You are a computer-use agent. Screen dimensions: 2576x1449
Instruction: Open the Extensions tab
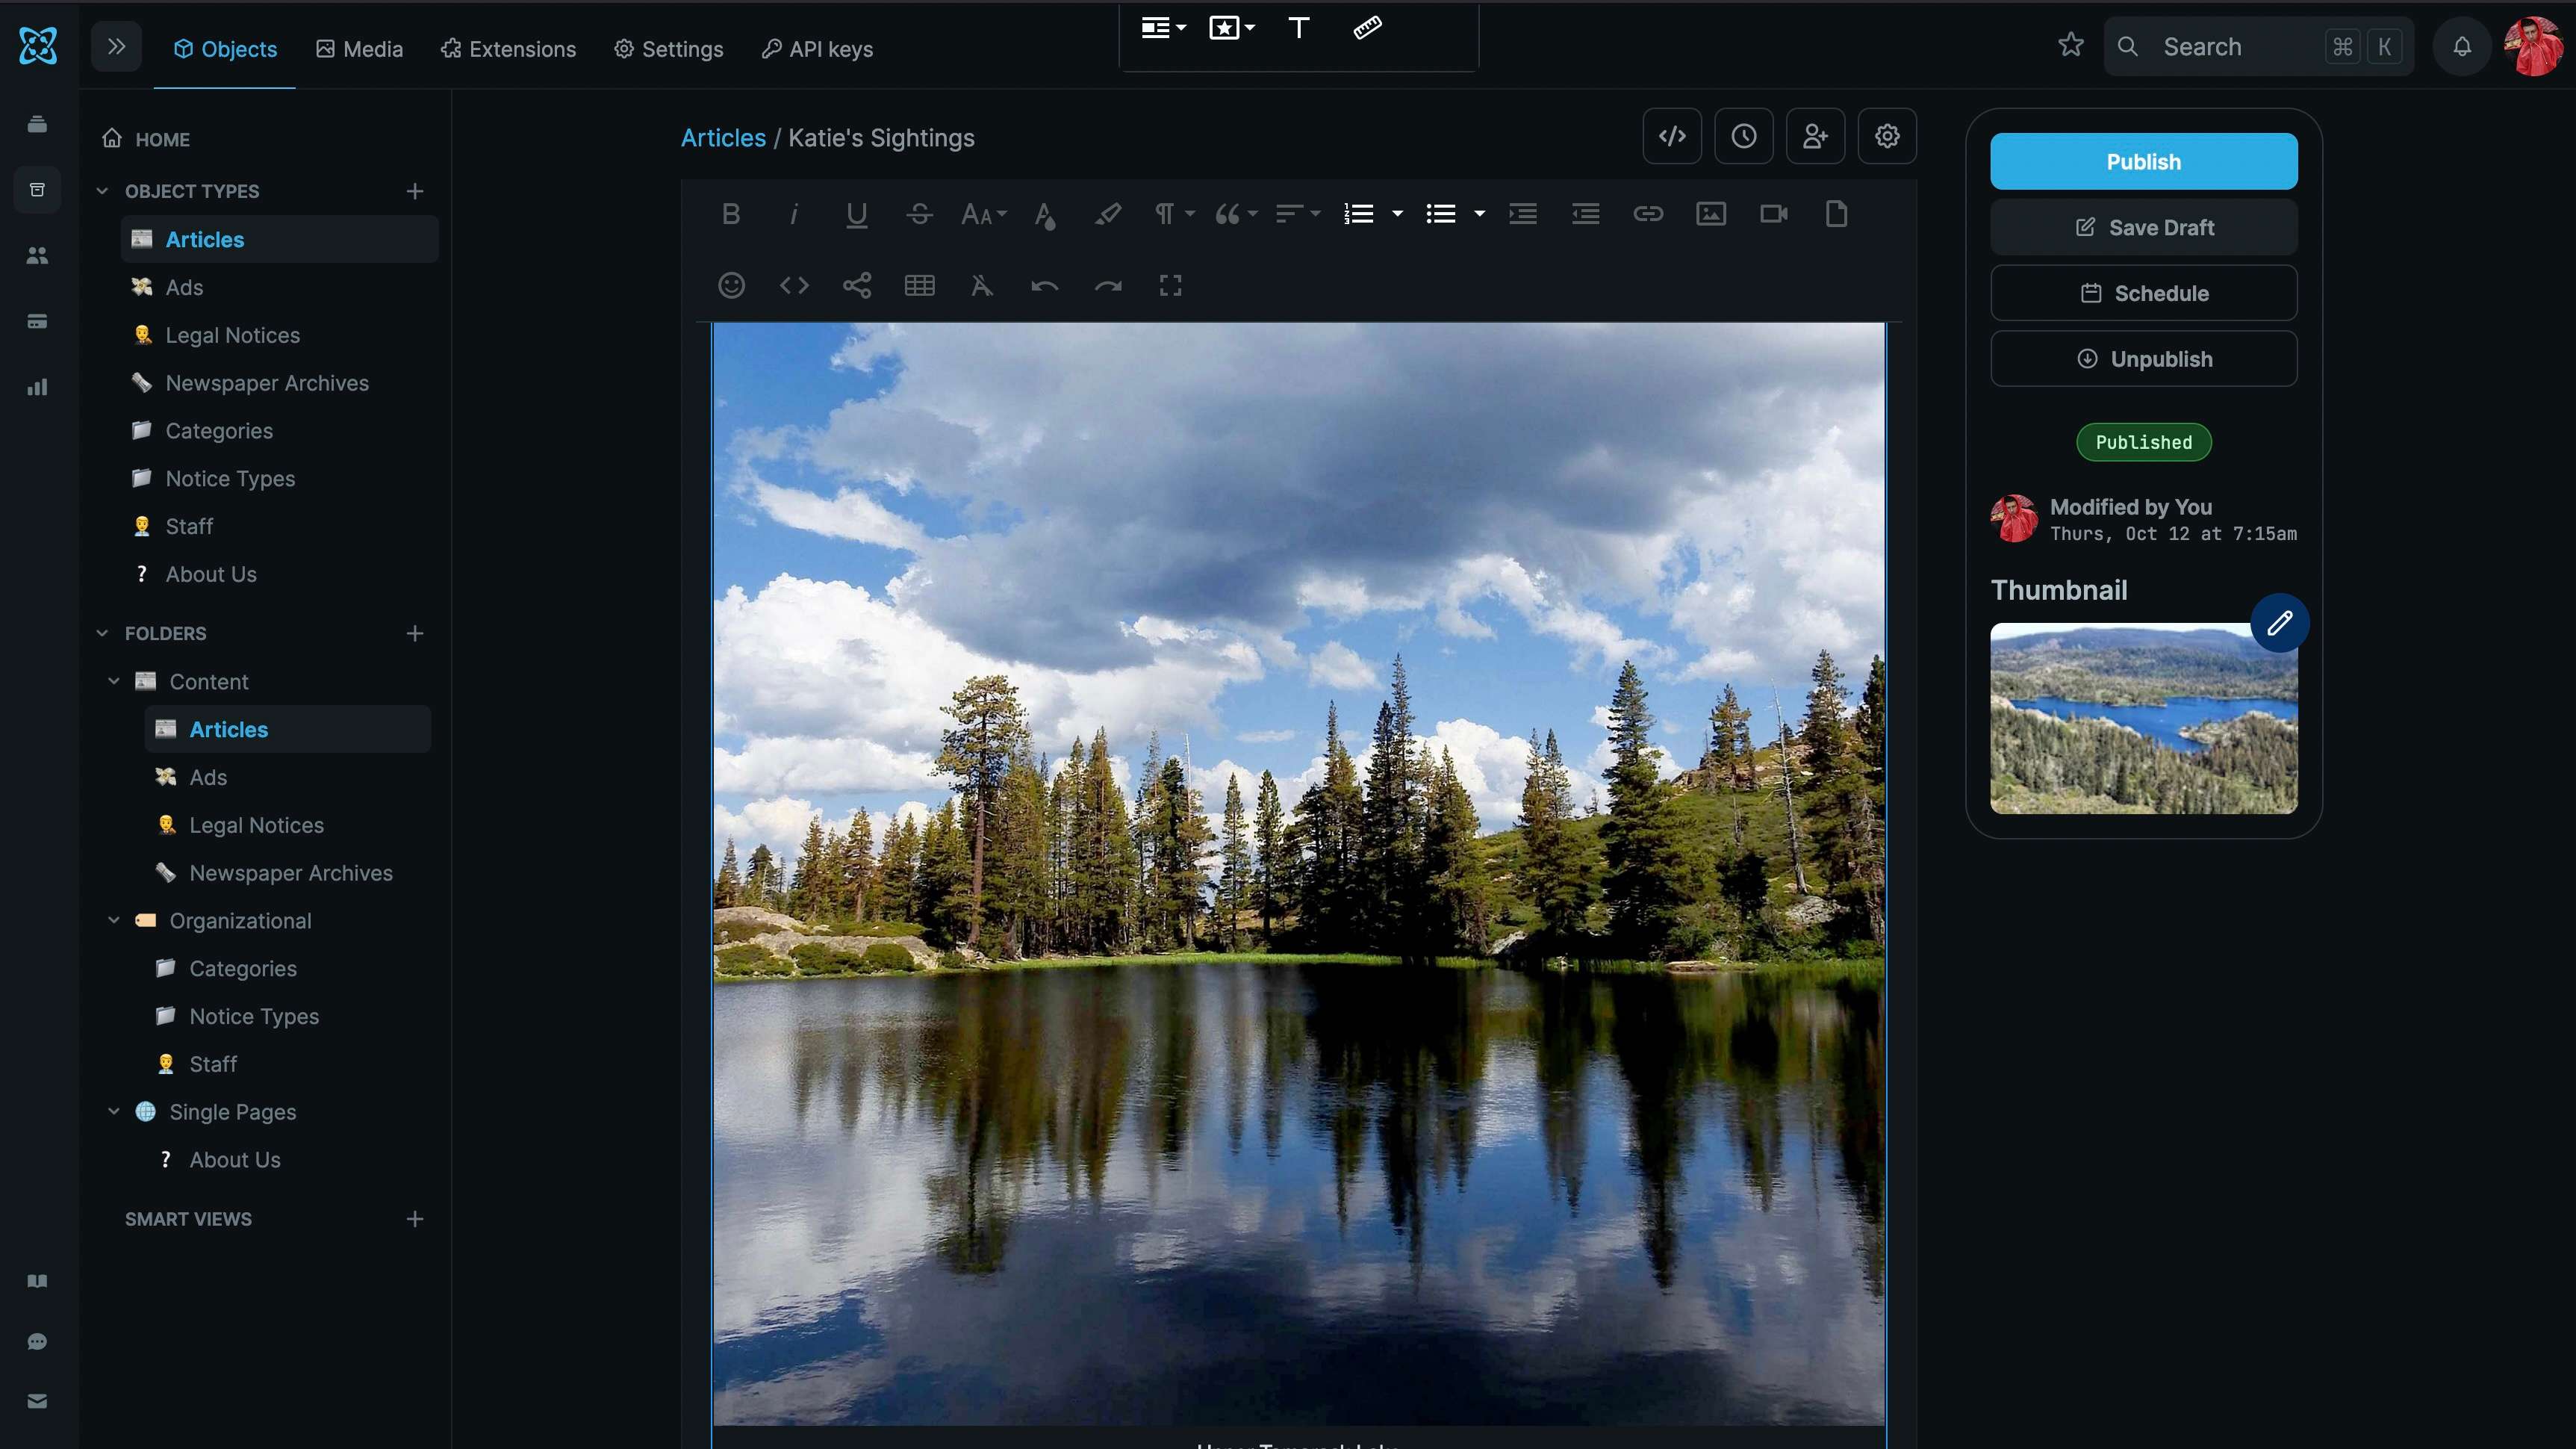(x=509, y=49)
